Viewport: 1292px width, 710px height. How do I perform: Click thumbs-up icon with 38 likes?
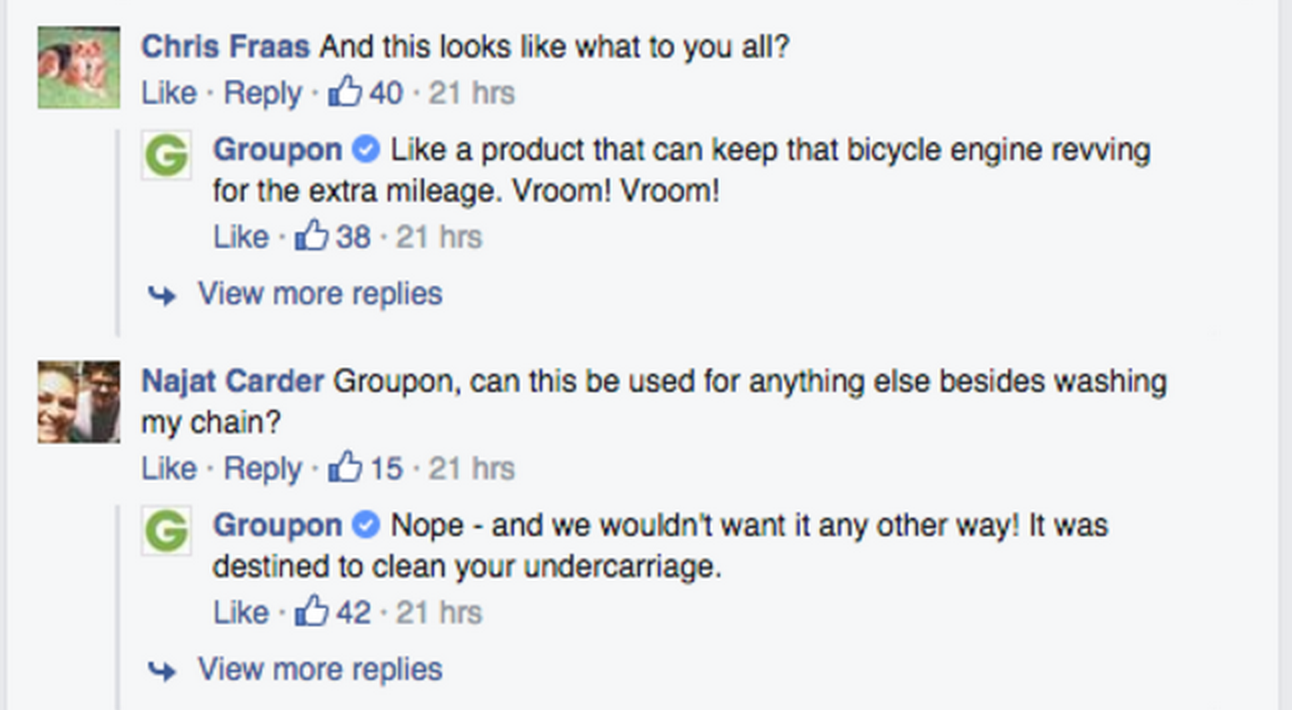(x=312, y=236)
